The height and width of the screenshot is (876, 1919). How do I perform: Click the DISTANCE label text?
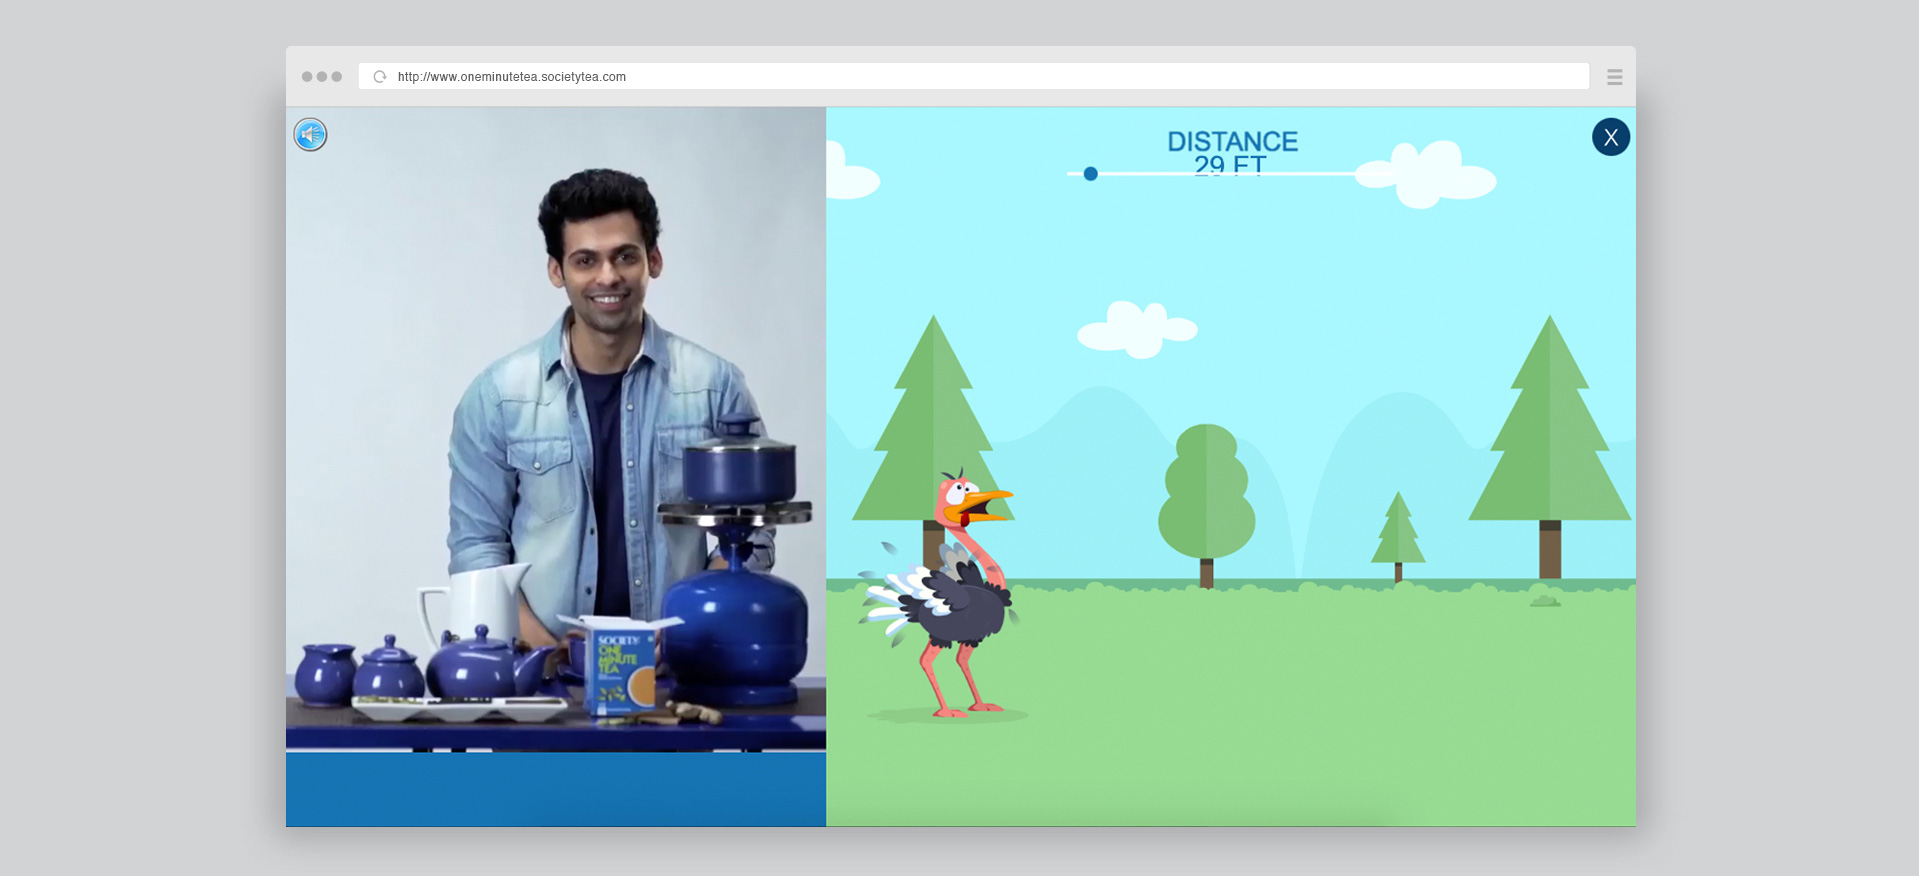pos(1232,142)
